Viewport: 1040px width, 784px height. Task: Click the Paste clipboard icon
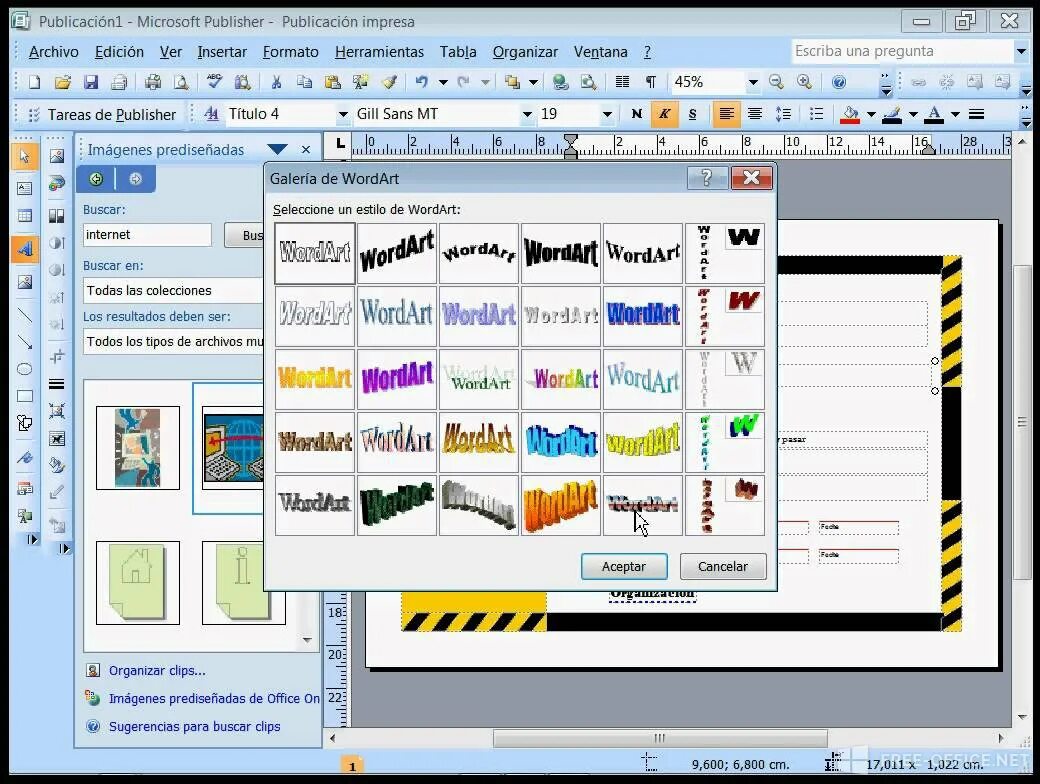(332, 82)
